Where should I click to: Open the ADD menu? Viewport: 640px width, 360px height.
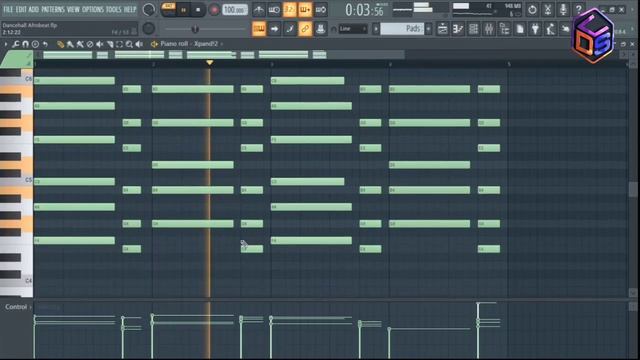[x=34, y=9]
